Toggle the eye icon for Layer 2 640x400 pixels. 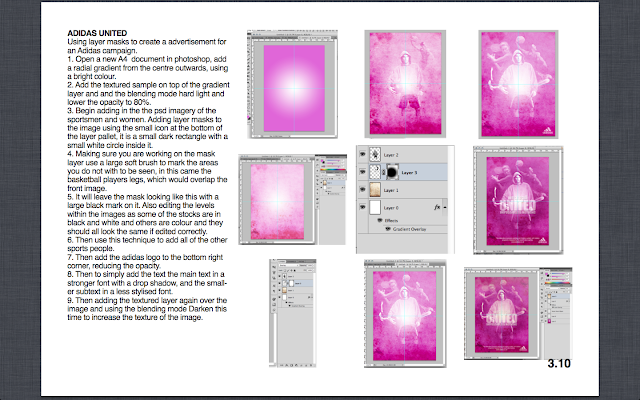[x=362, y=154]
